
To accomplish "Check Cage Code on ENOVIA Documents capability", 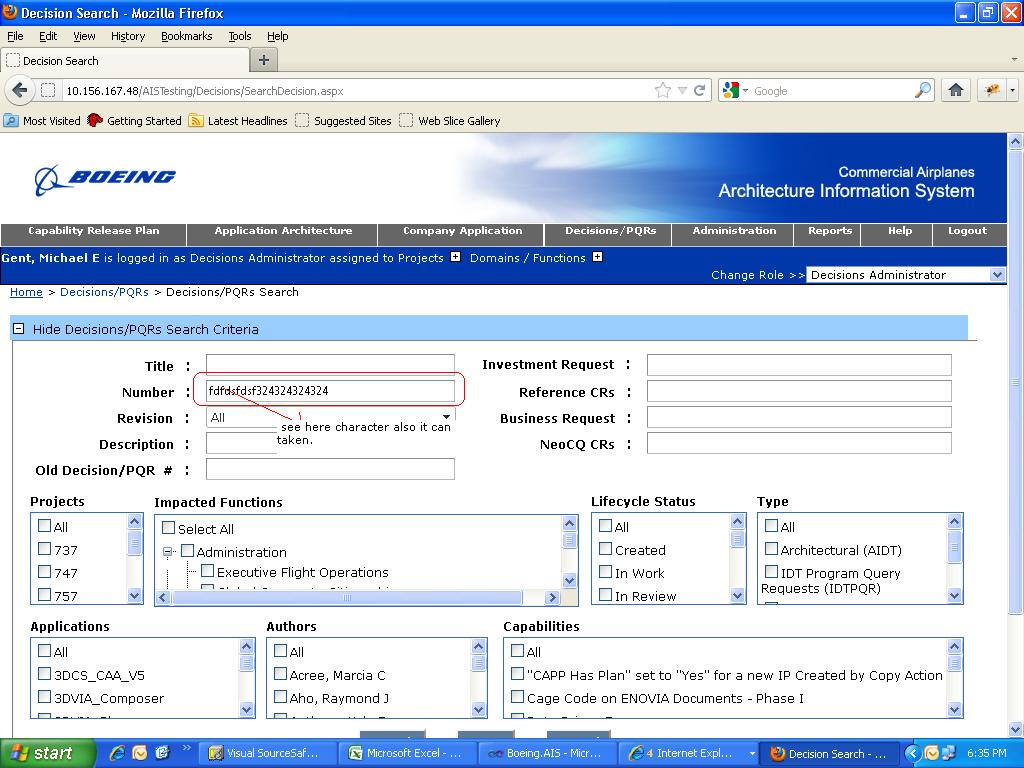I will (517, 697).
